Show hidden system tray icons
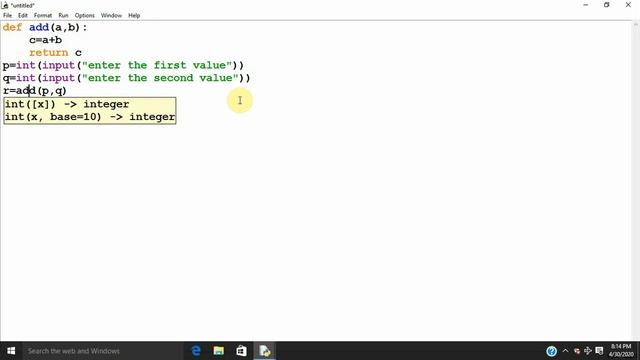This screenshot has width=640, height=360. 565,351
